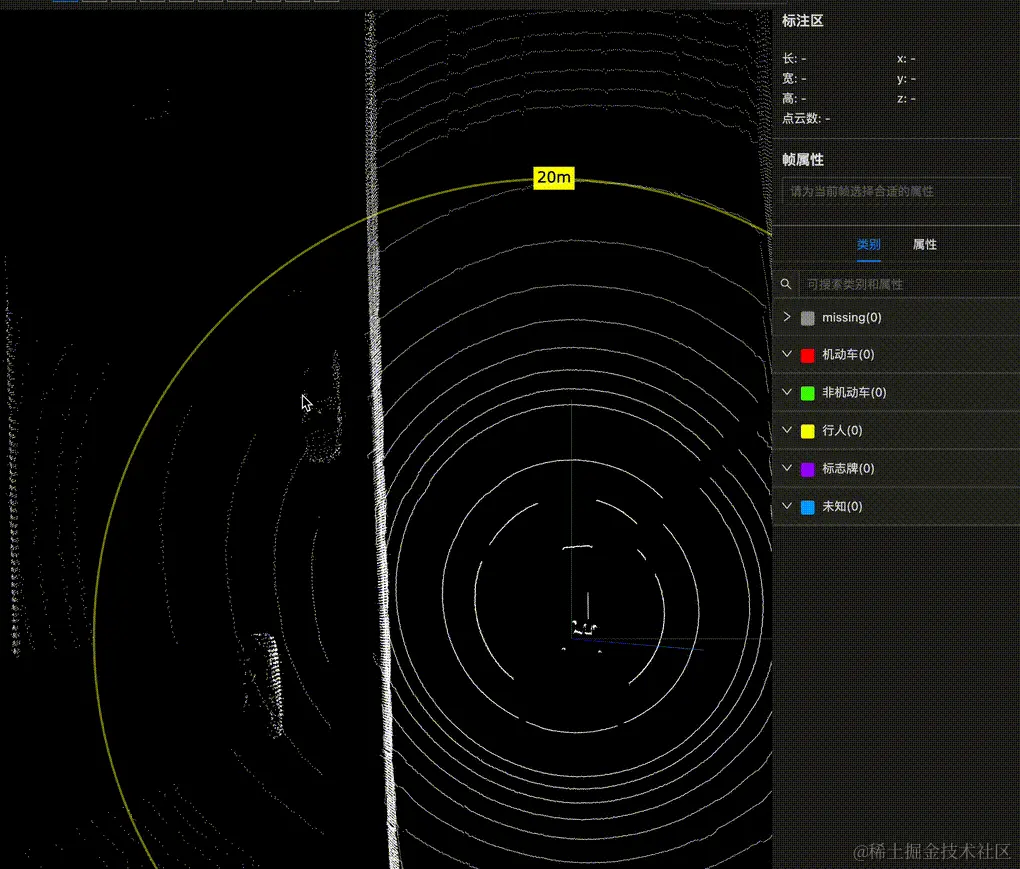Click the 宽 width dimension readout
The width and height of the screenshot is (1020, 869).
point(794,79)
